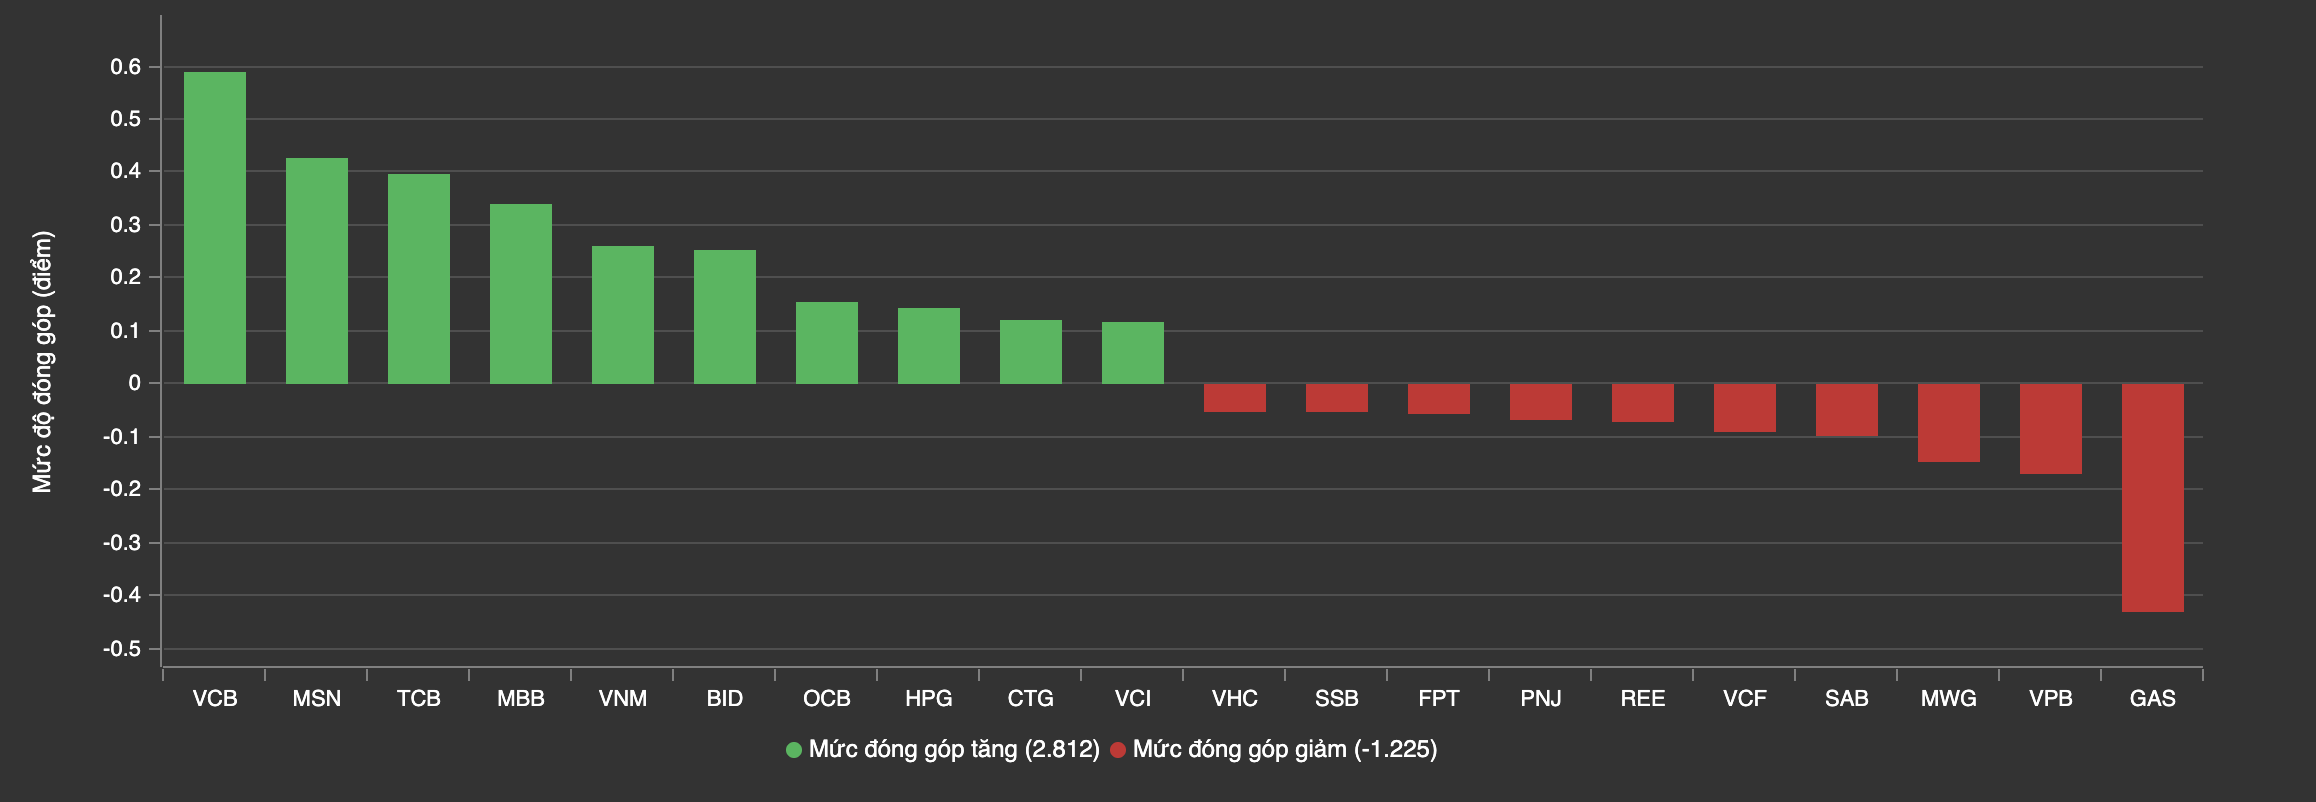Click the CTG x-axis label

tap(1031, 699)
